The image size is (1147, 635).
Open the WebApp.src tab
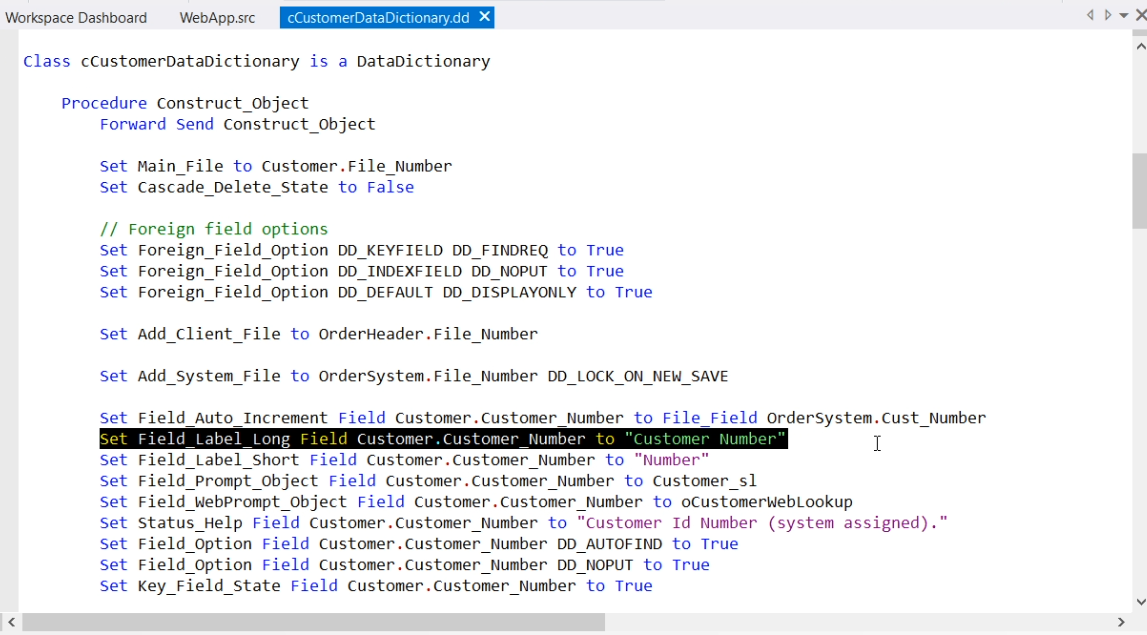217,18
